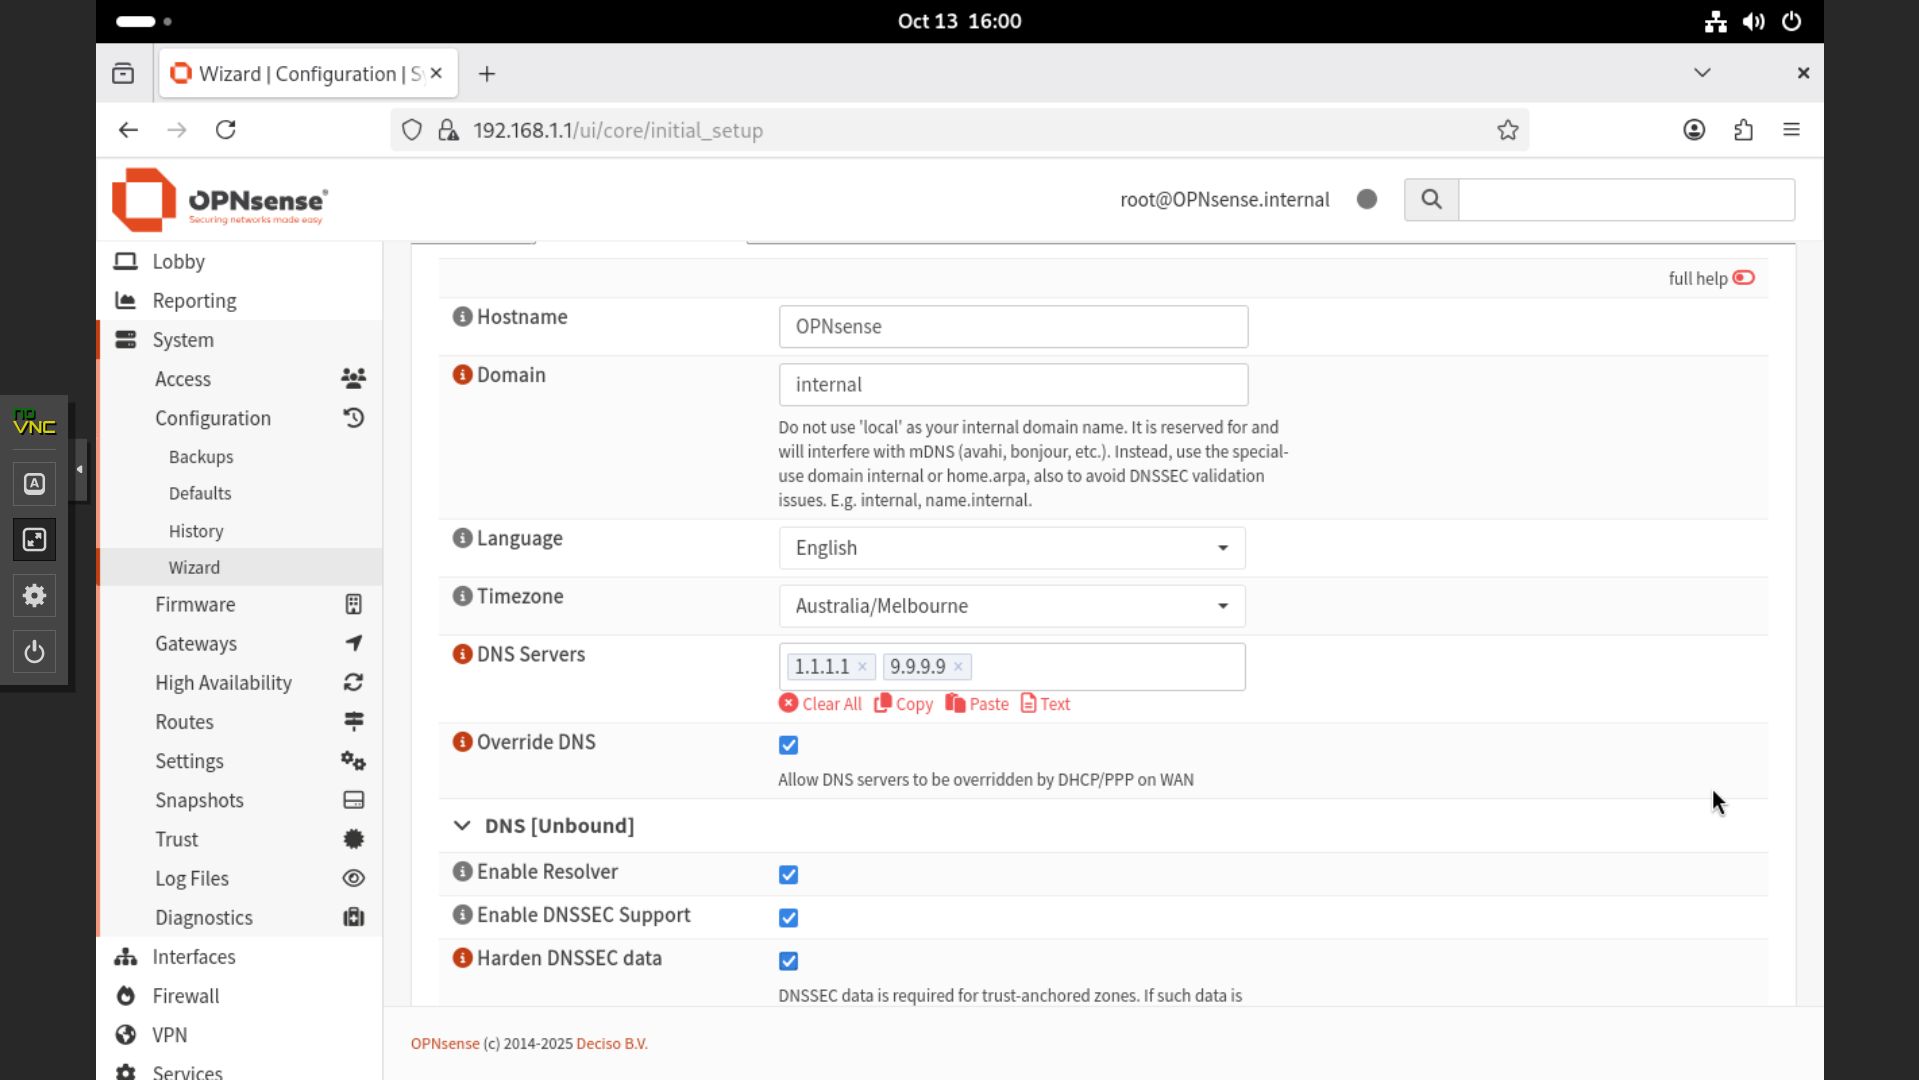Disable the Enable Resolver checkbox
The image size is (1919, 1080).
pyautogui.click(x=788, y=875)
